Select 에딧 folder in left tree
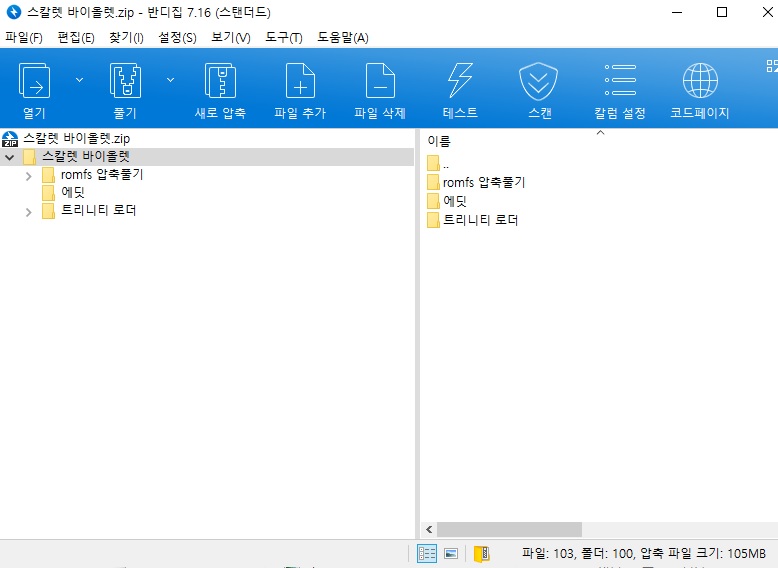Image resolution: width=778 pixels, height=568 pixels. 73,192
